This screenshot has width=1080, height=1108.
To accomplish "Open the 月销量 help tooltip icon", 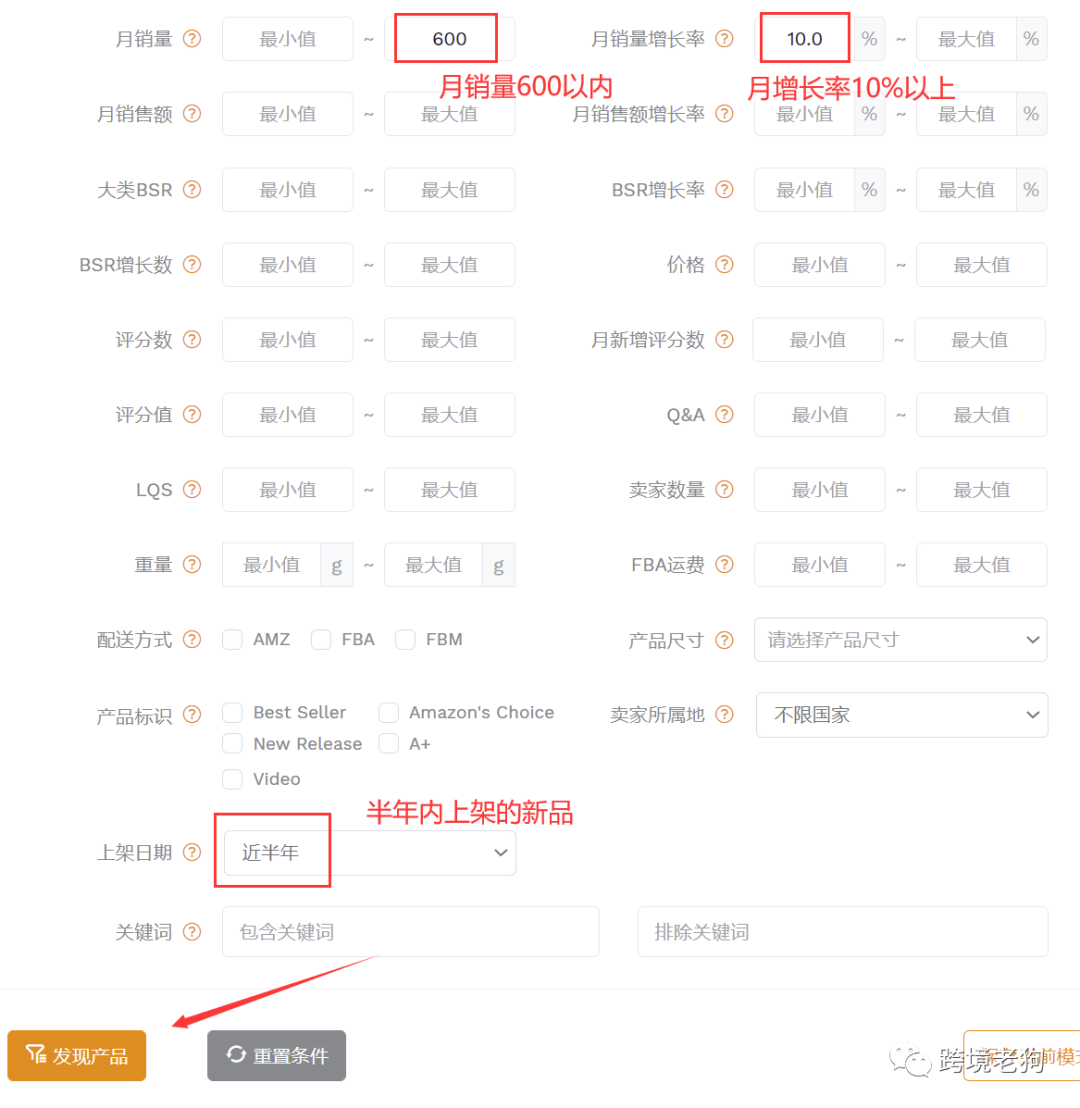I will coord(194,39).
